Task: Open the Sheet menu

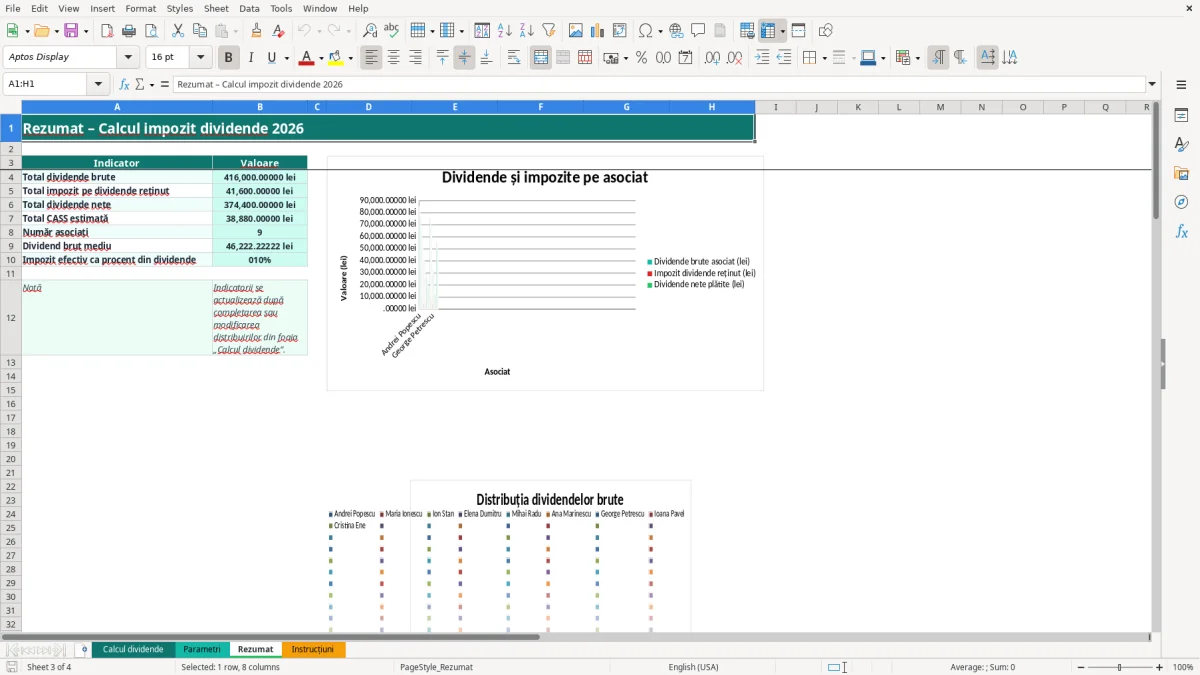Action: tap(216, 9)
